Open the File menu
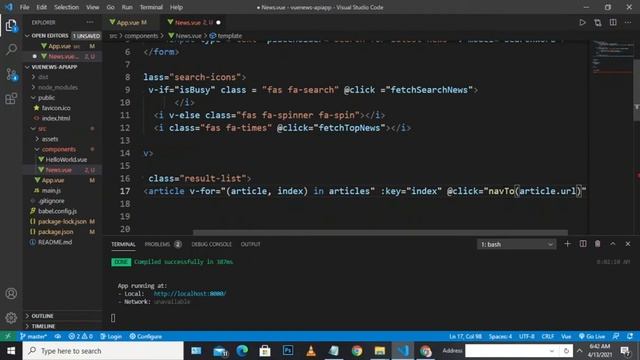This screenshot has width=640, height=360. tap(24, 7)
